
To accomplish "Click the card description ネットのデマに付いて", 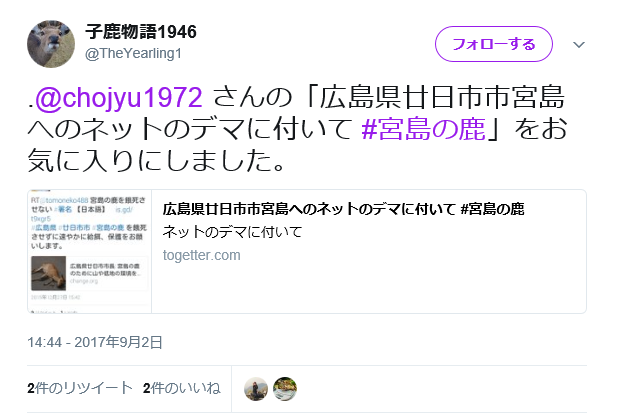I will pyautogui.click(x=232, y=232).
